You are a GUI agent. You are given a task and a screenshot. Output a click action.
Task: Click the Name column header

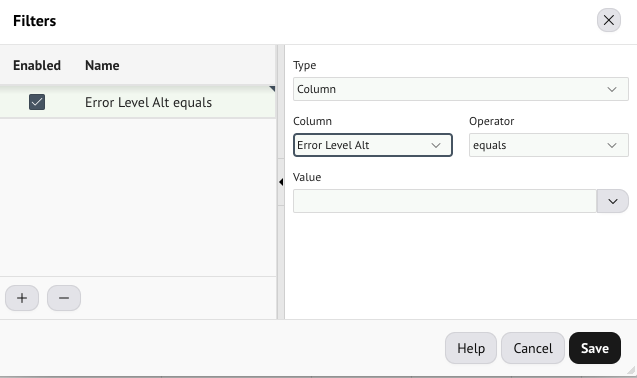click(x=102, y=65)
